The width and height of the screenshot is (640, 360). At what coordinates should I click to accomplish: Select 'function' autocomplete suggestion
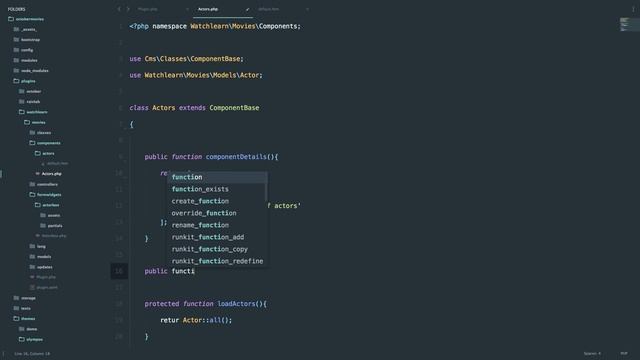click(x=217, y=177)
